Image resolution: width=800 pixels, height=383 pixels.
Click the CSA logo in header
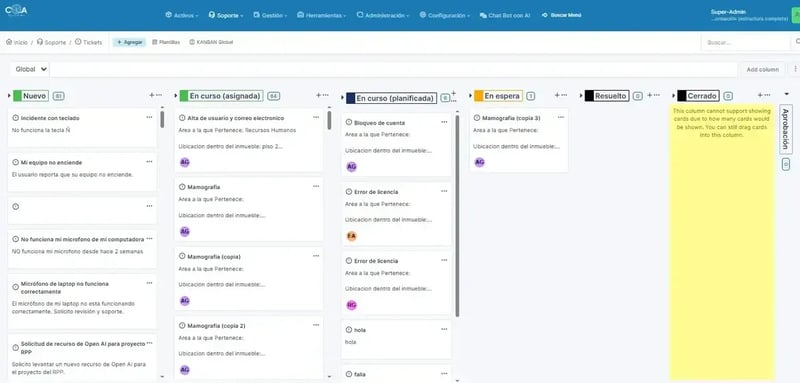pos(15,11)
